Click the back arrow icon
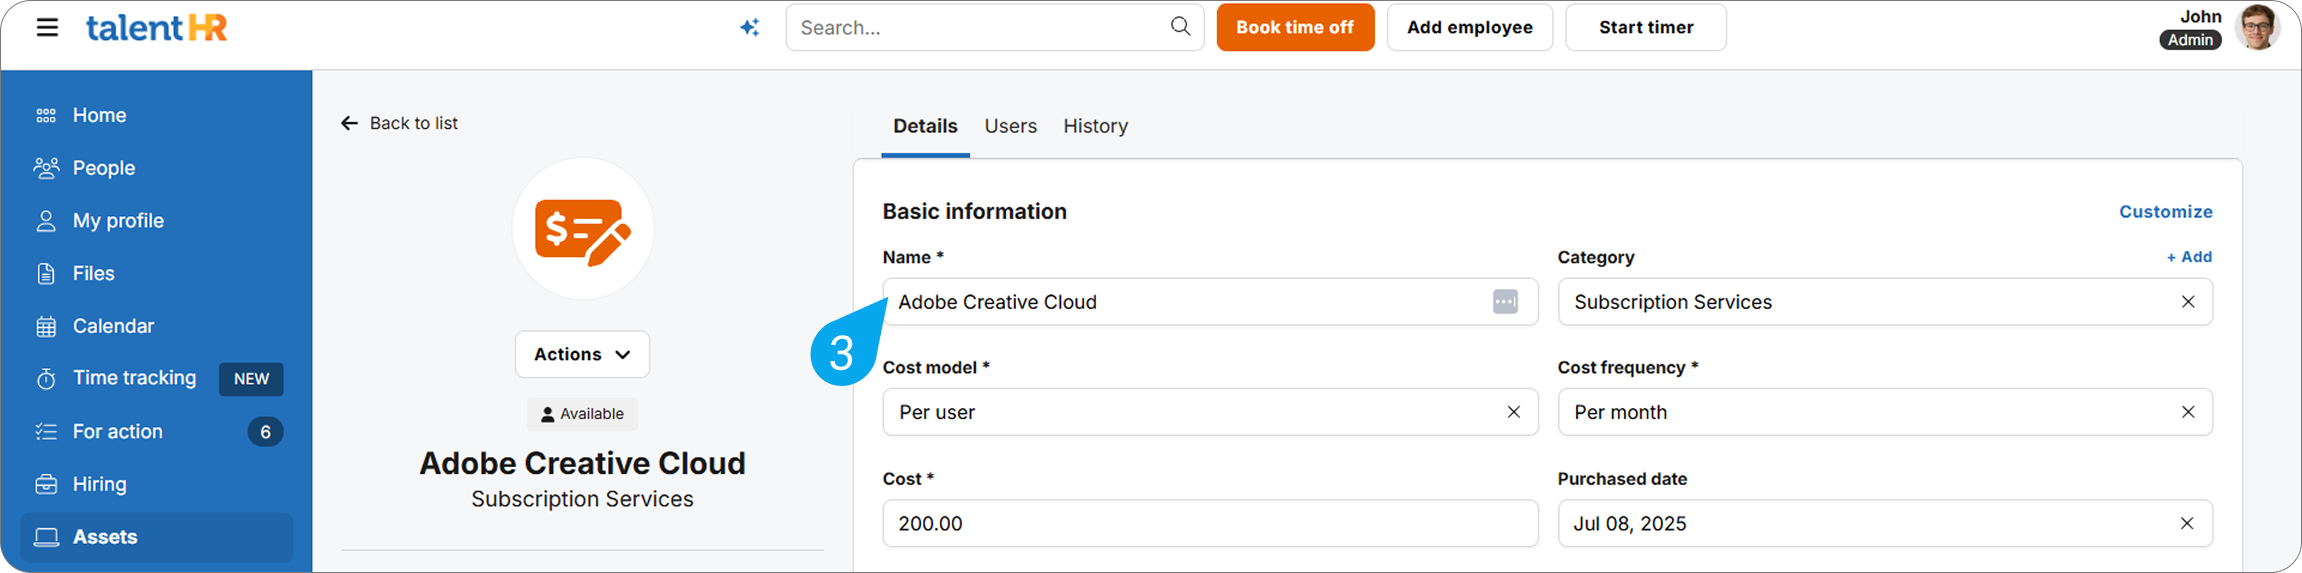The image size is (2302, 573). (x=349, y=123)
